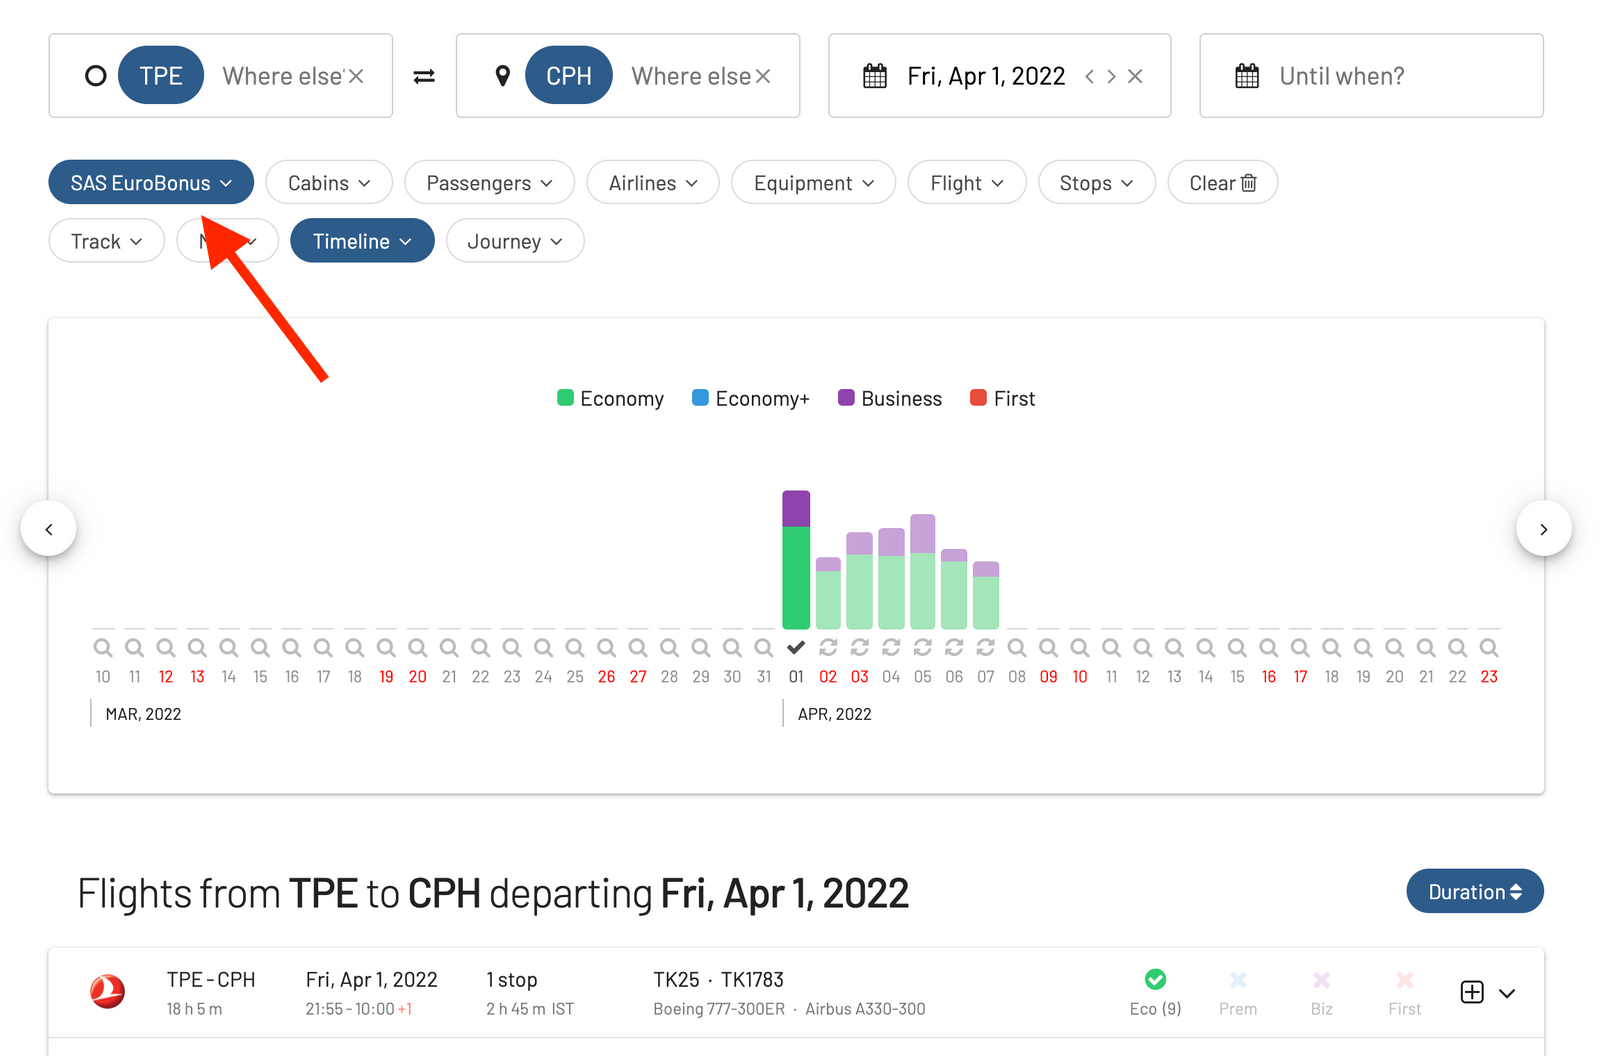1600x1056 pixels.
Task: Search availability for April 16 magnifier
Action: pos(1269,647)
